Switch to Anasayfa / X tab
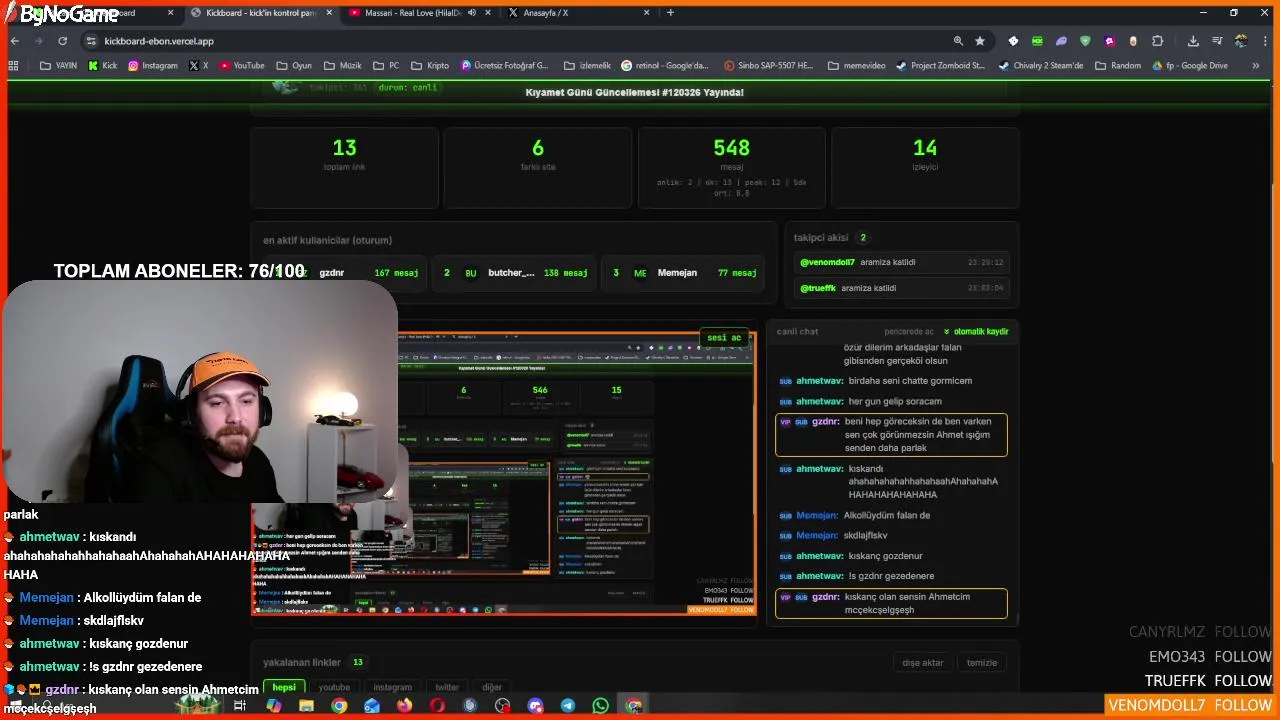 tap(578, 13)
